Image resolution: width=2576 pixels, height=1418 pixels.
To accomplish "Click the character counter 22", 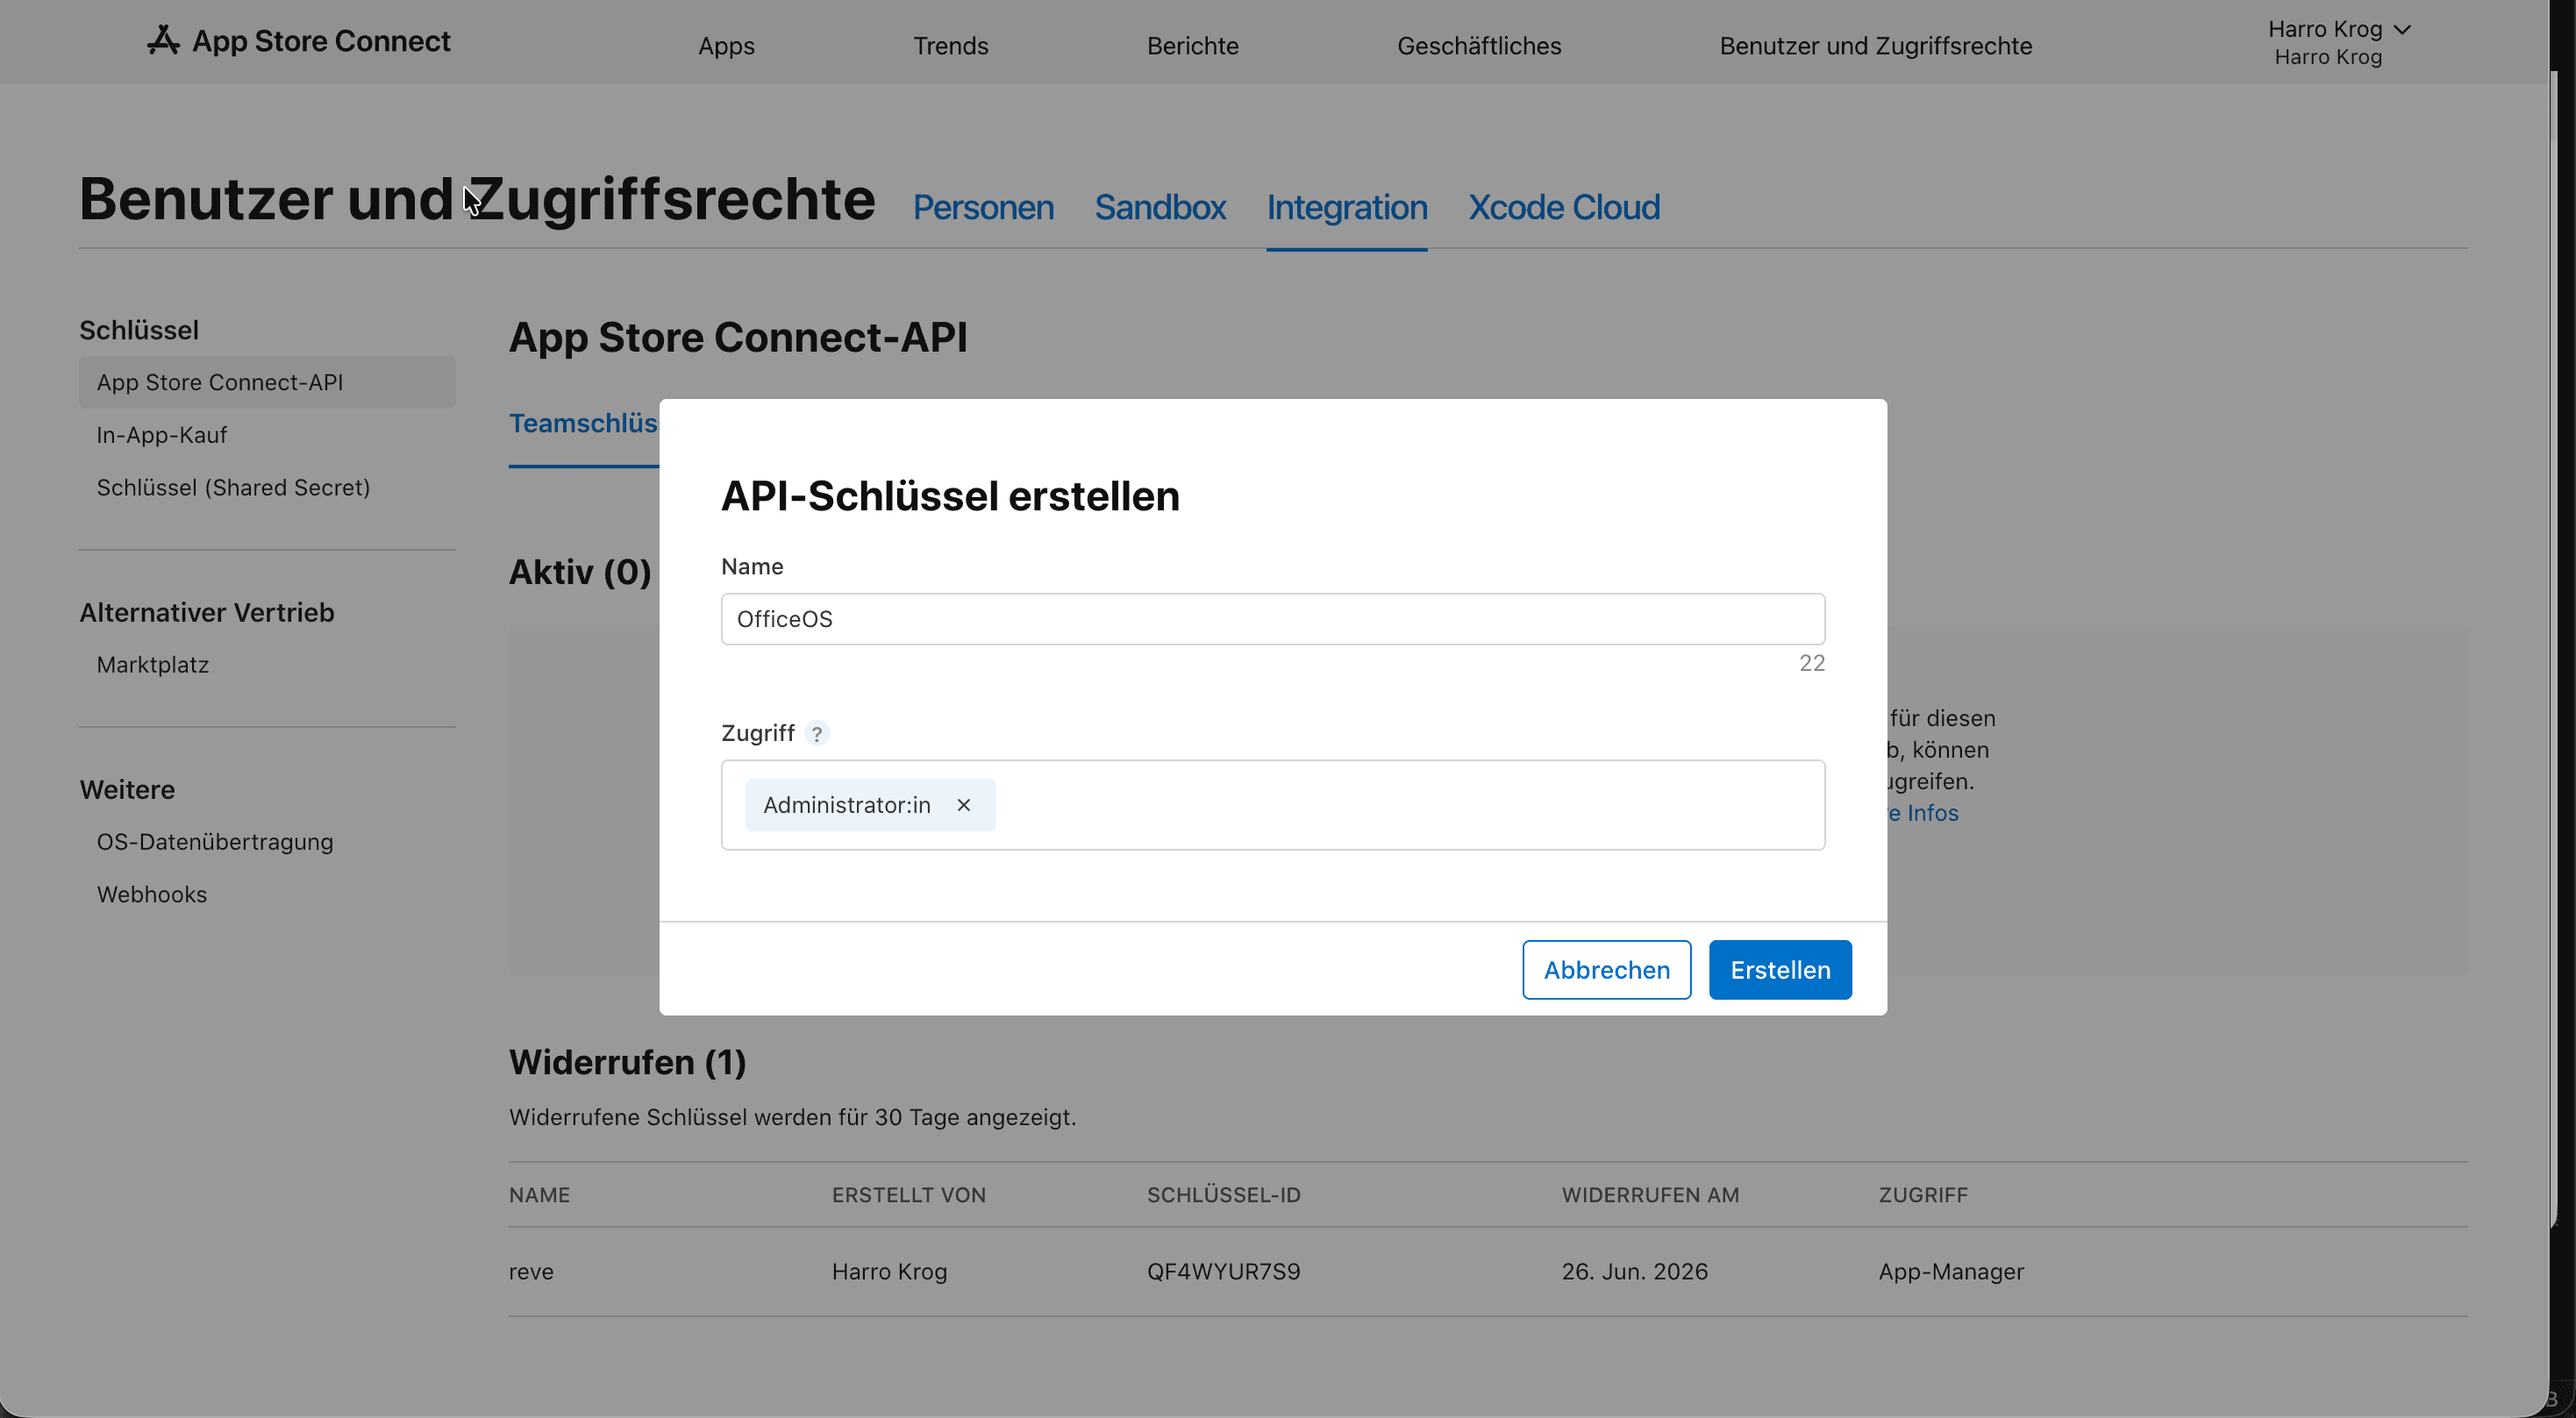I will [1811, 663].
